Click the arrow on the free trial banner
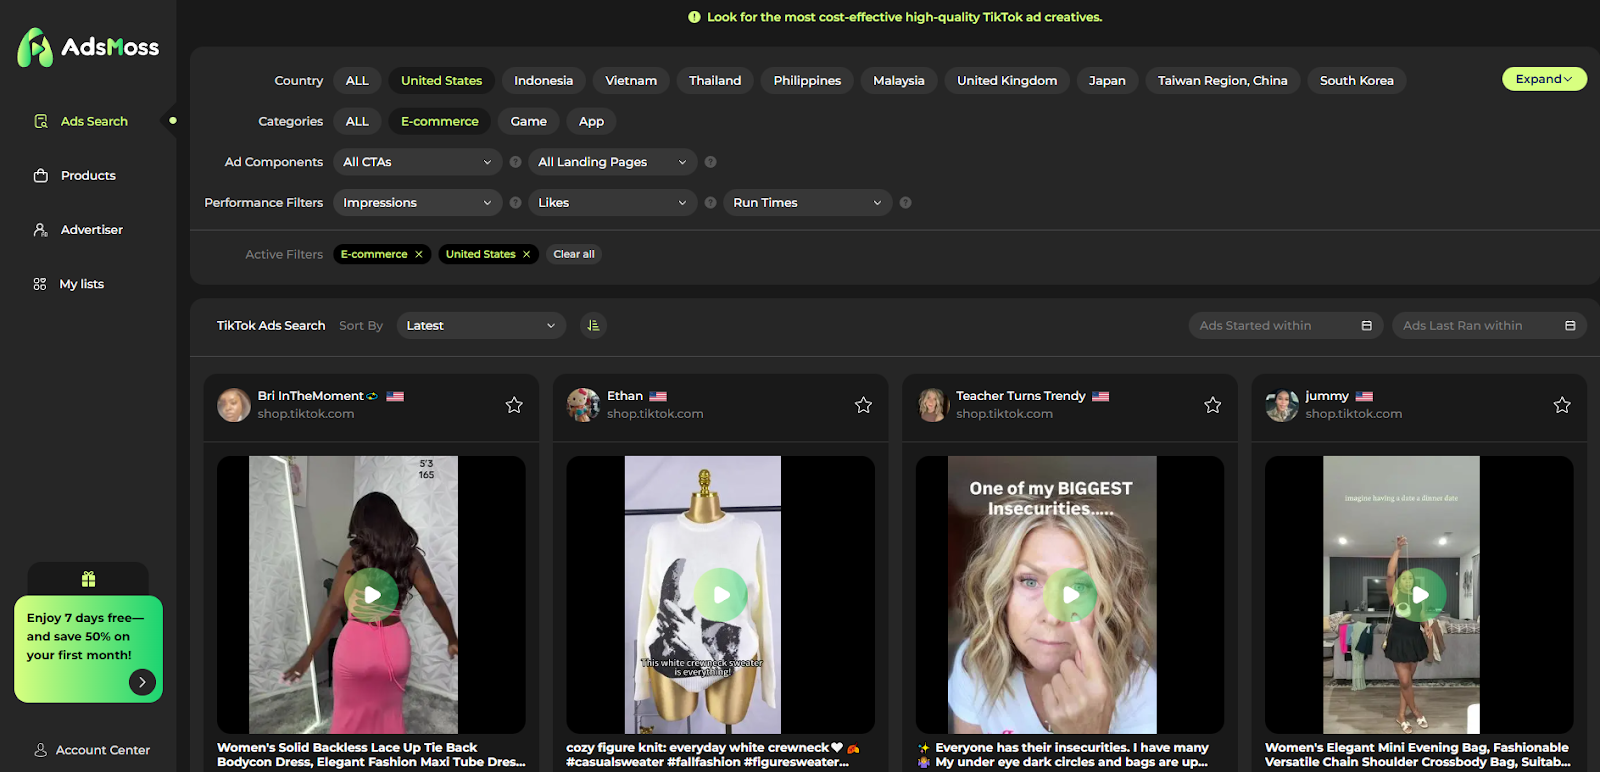The image size is (1600, 772). coord(142,682)
